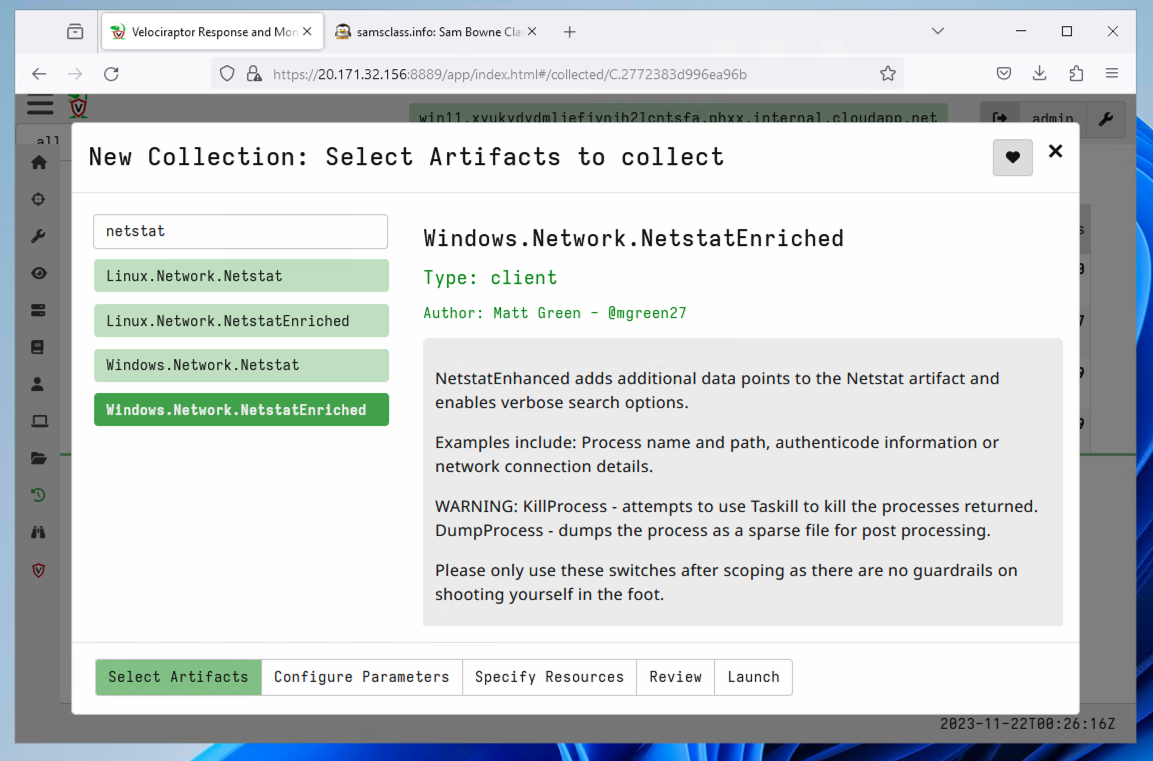Click the Launch step button
The width and height of the screenshot is (1153, 761).
point(754,677)
